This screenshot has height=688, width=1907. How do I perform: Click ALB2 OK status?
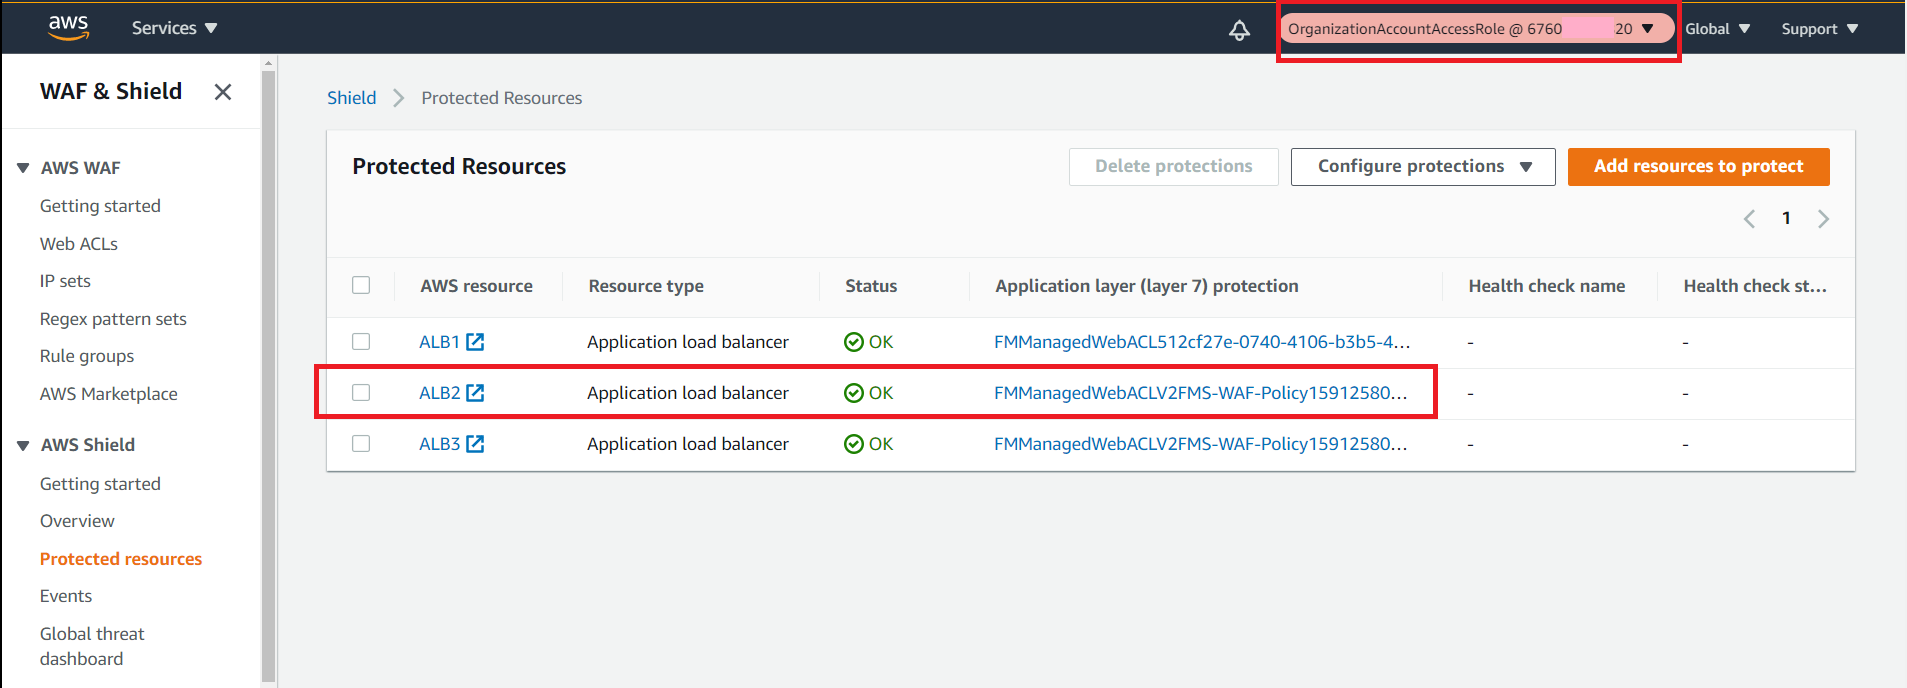point(869,393)
